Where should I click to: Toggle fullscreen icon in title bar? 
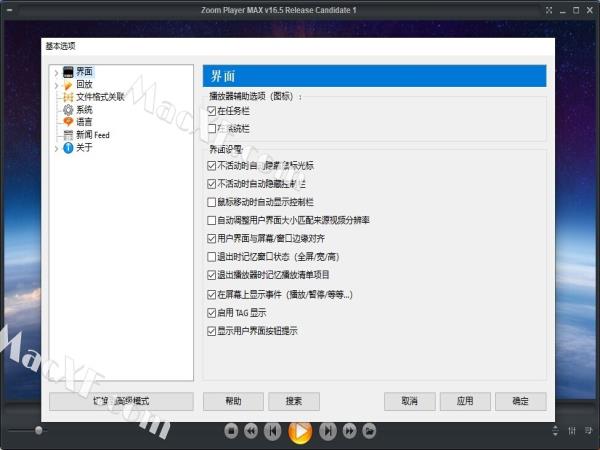point(549,10)
